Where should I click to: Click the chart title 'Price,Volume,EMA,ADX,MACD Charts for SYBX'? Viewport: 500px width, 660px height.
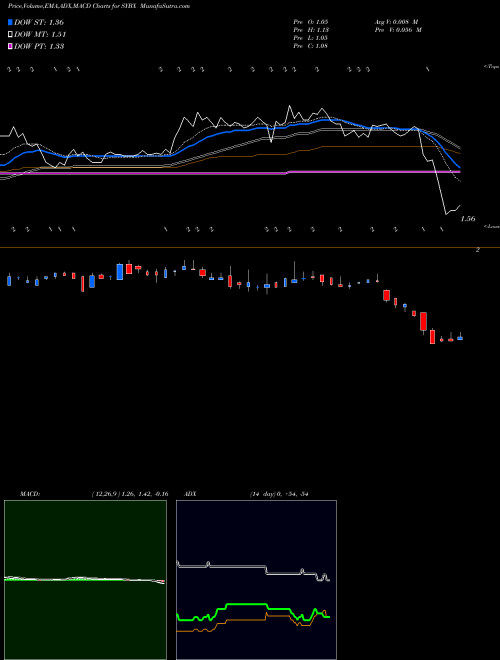pyautogui.click(x=74, y=6)
